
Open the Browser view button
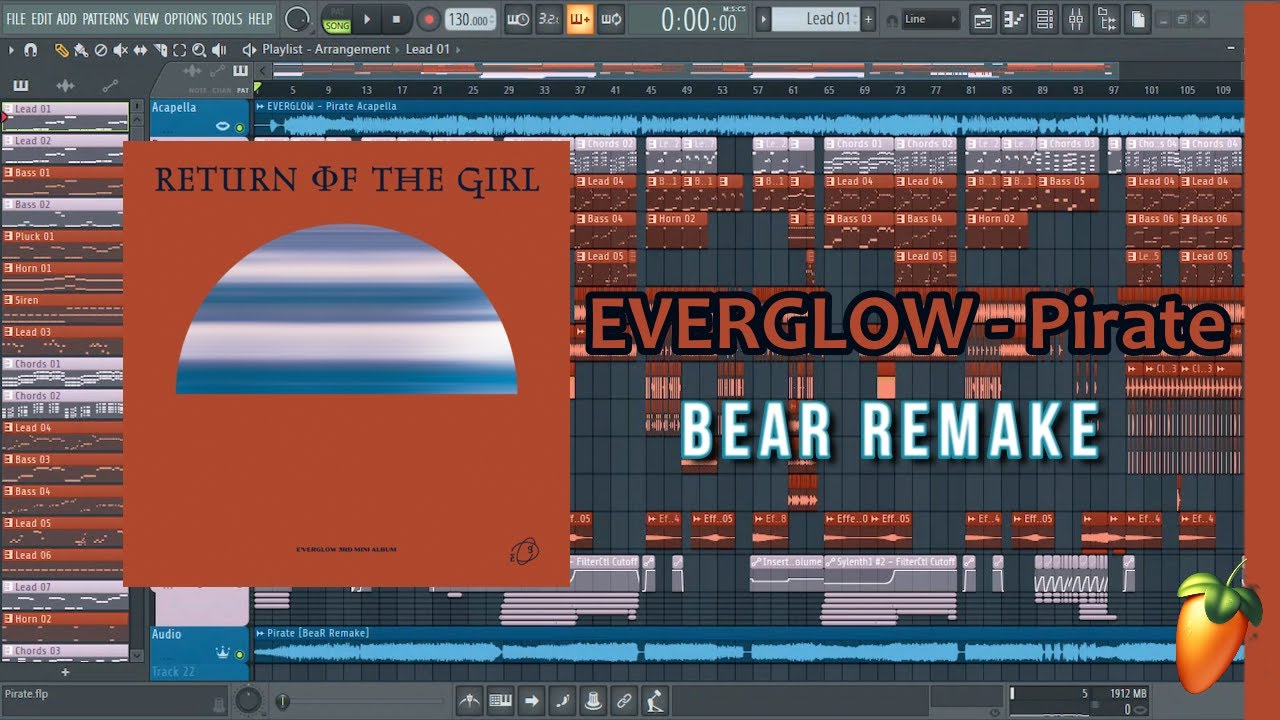point(1107,19)
